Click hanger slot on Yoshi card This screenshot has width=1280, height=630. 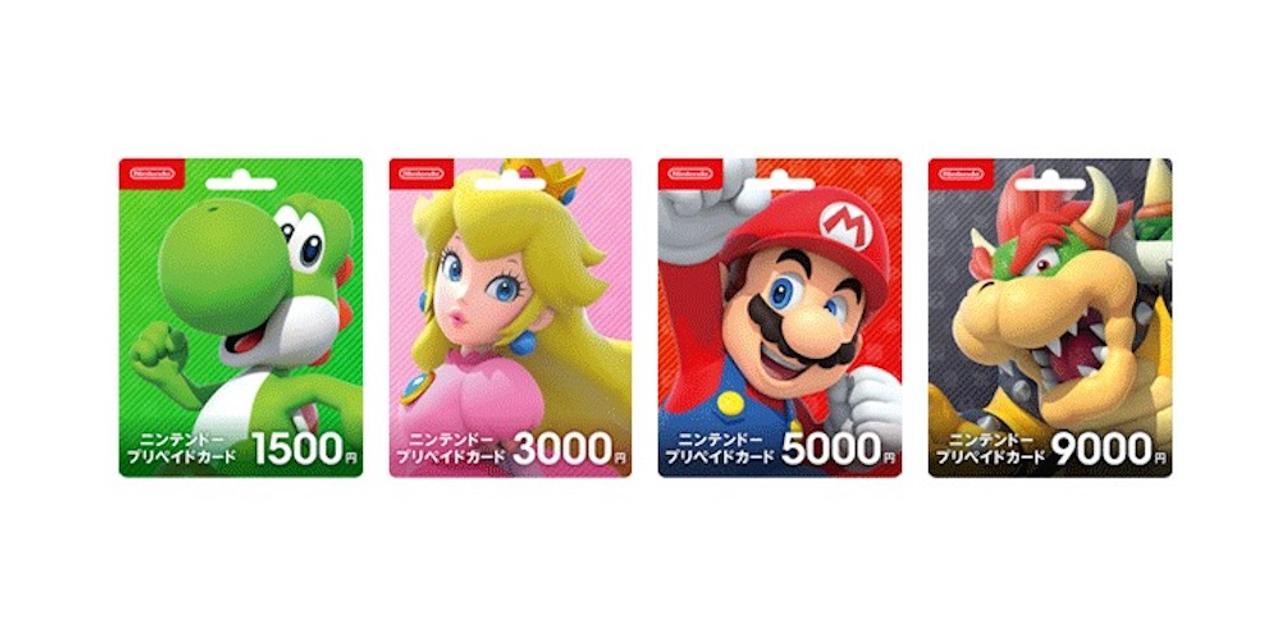click(241, 184)
